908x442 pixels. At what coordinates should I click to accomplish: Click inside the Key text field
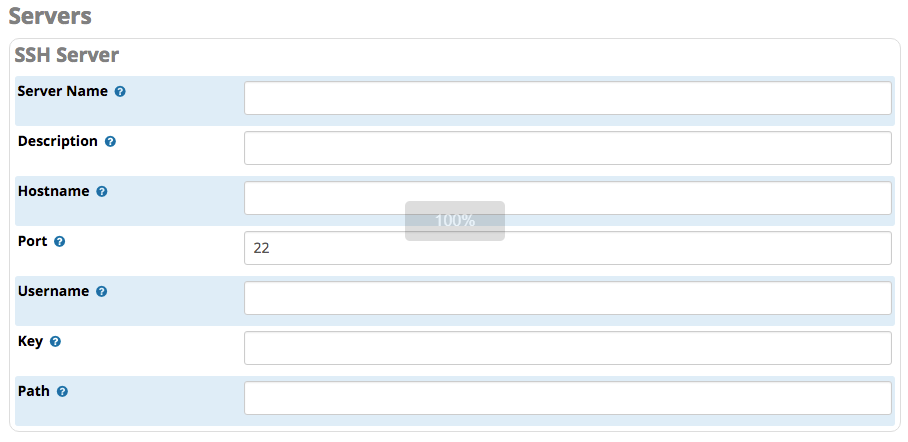pos(568,348)
